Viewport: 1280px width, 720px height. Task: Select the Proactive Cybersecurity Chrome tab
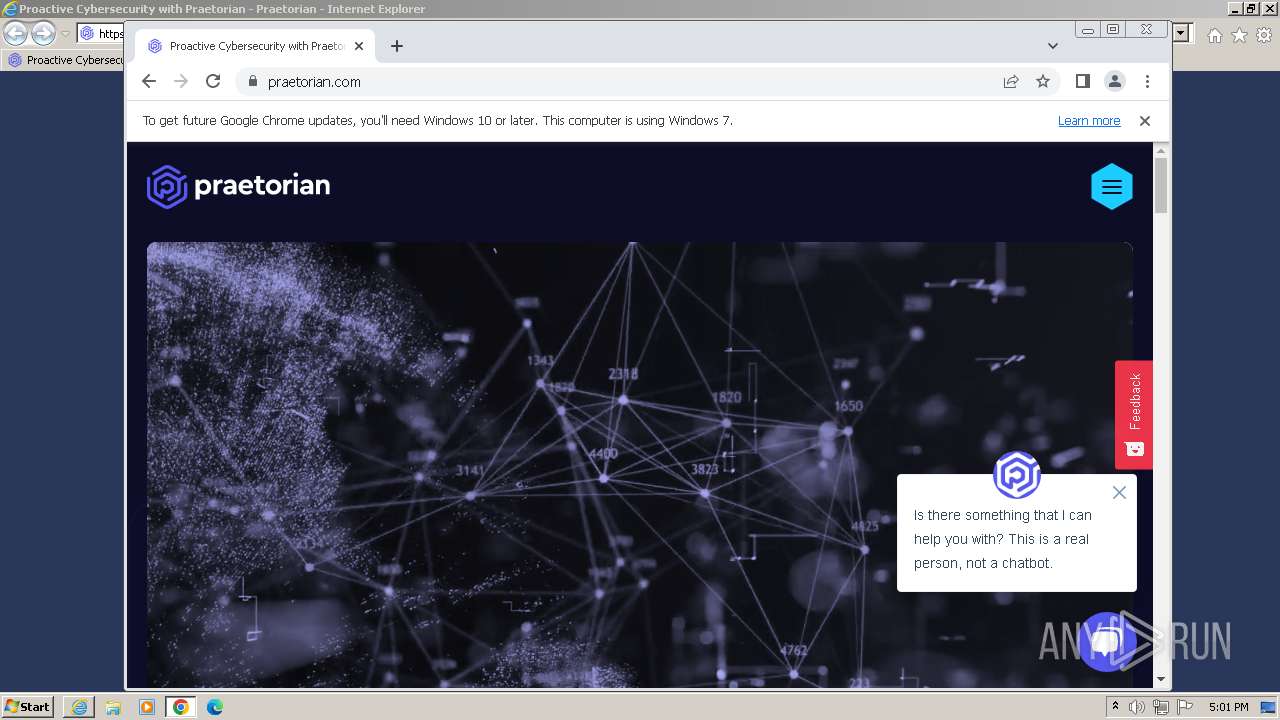[255, 46]
